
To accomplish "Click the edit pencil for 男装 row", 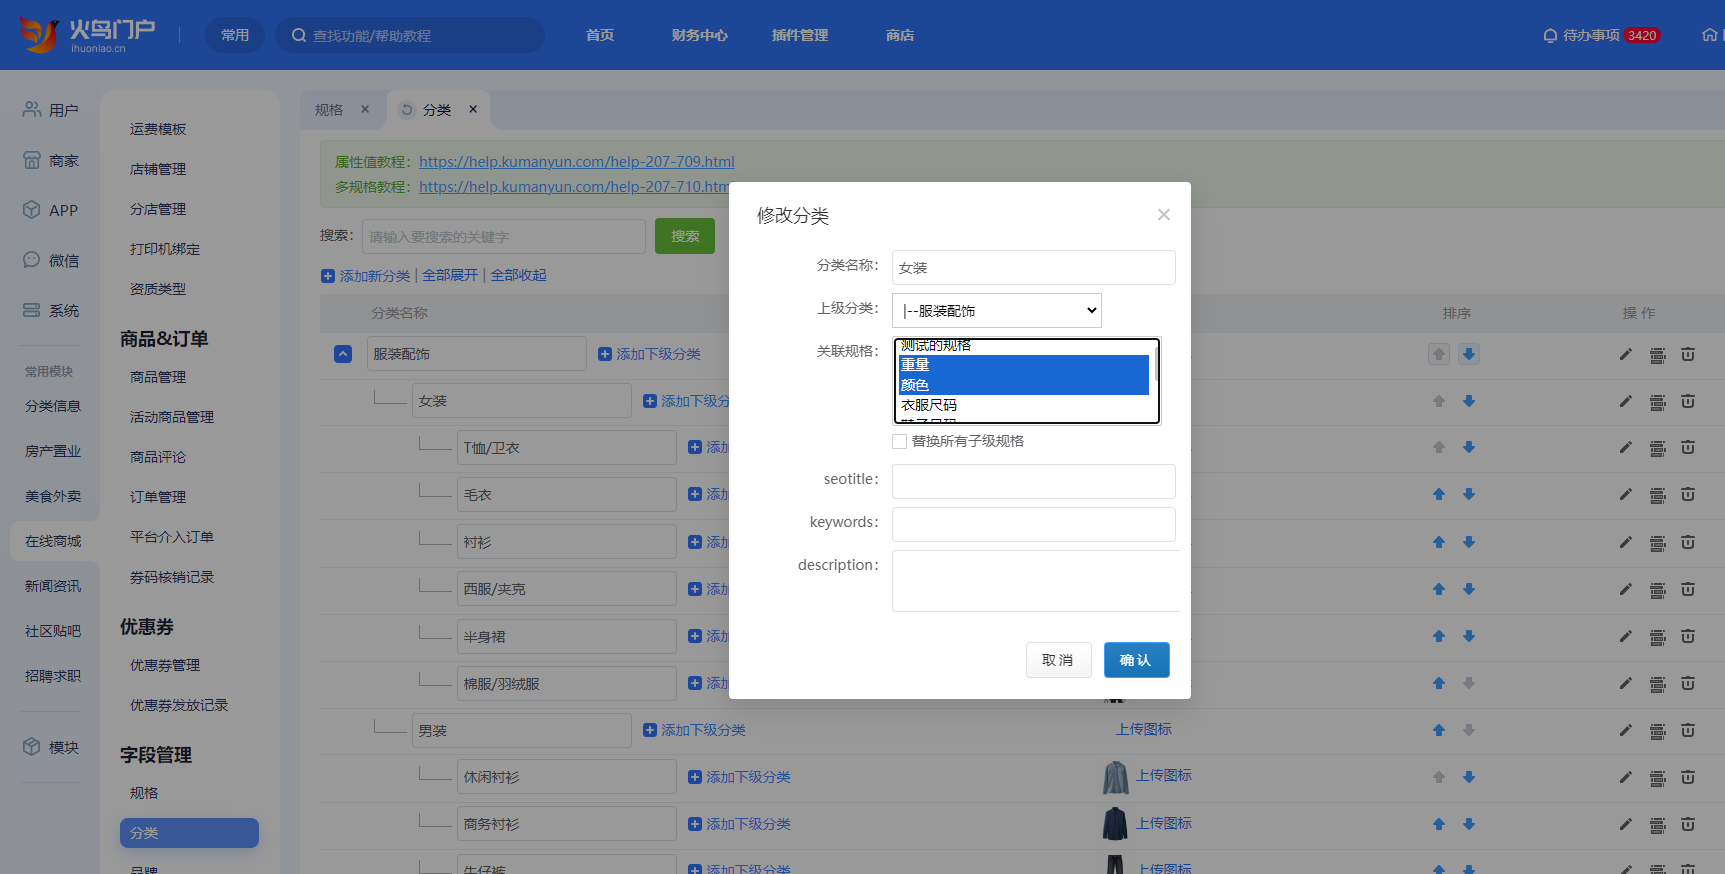I will click(x=1626, y=730).
